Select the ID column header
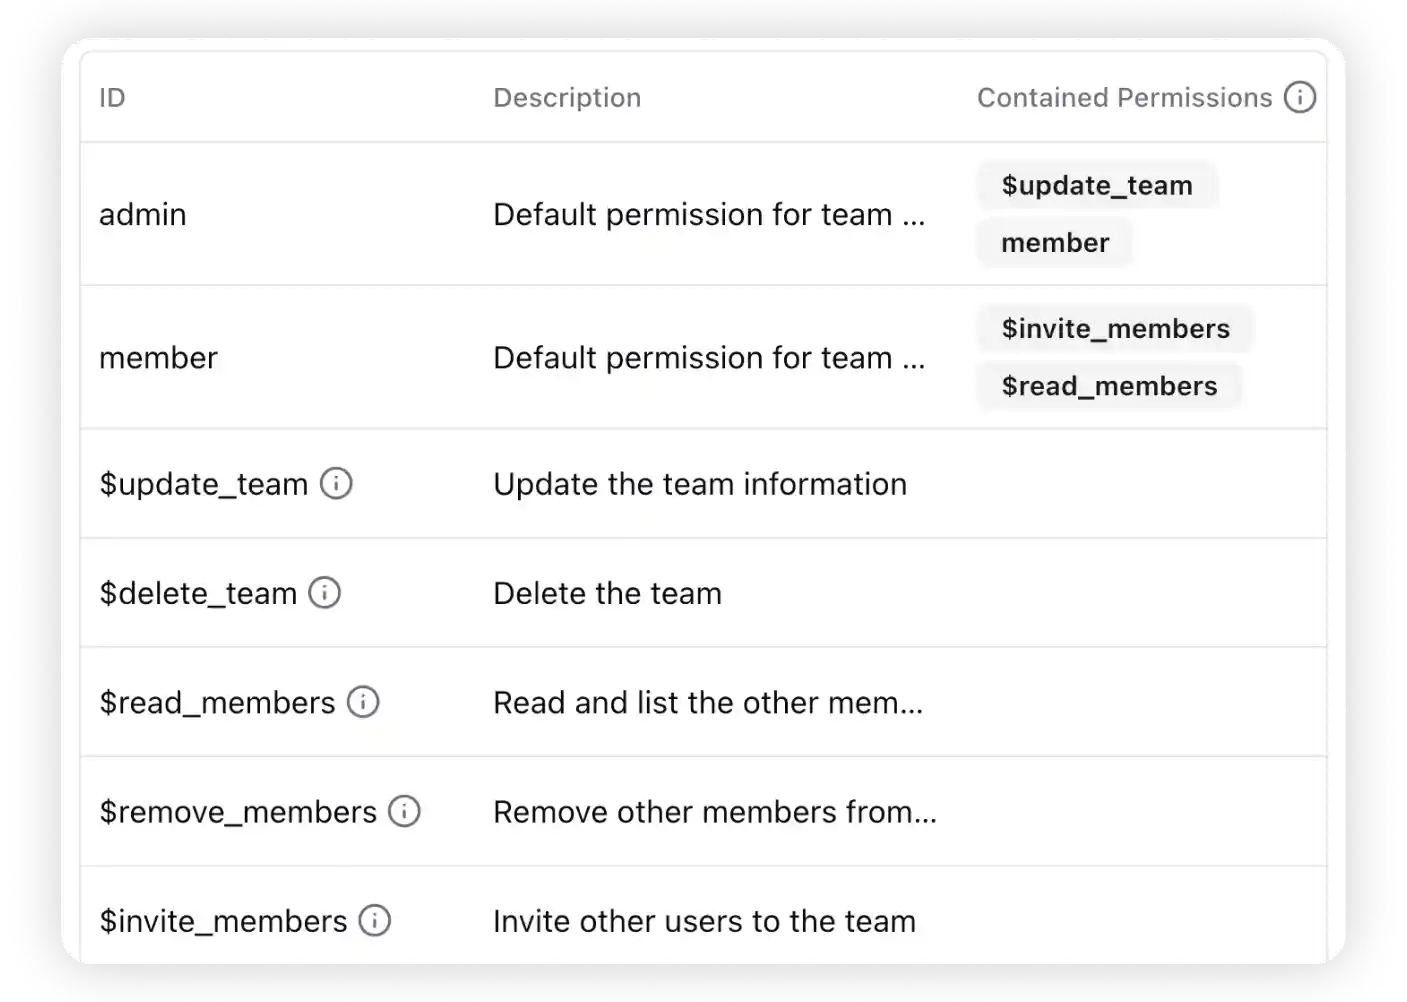The width and height of the screenshot is (1407, 1002). [x=112, y=98]
